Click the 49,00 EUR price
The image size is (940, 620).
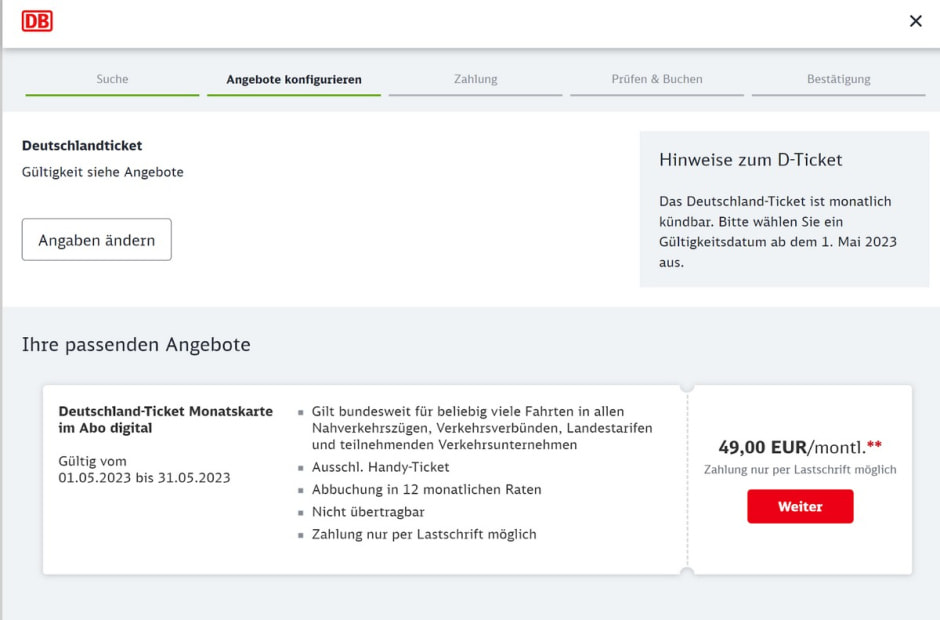[x=762, y=447]
